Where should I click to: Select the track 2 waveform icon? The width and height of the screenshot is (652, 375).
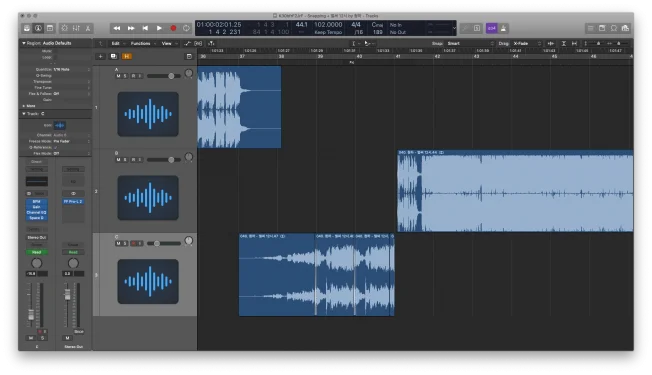click(148, 198)
